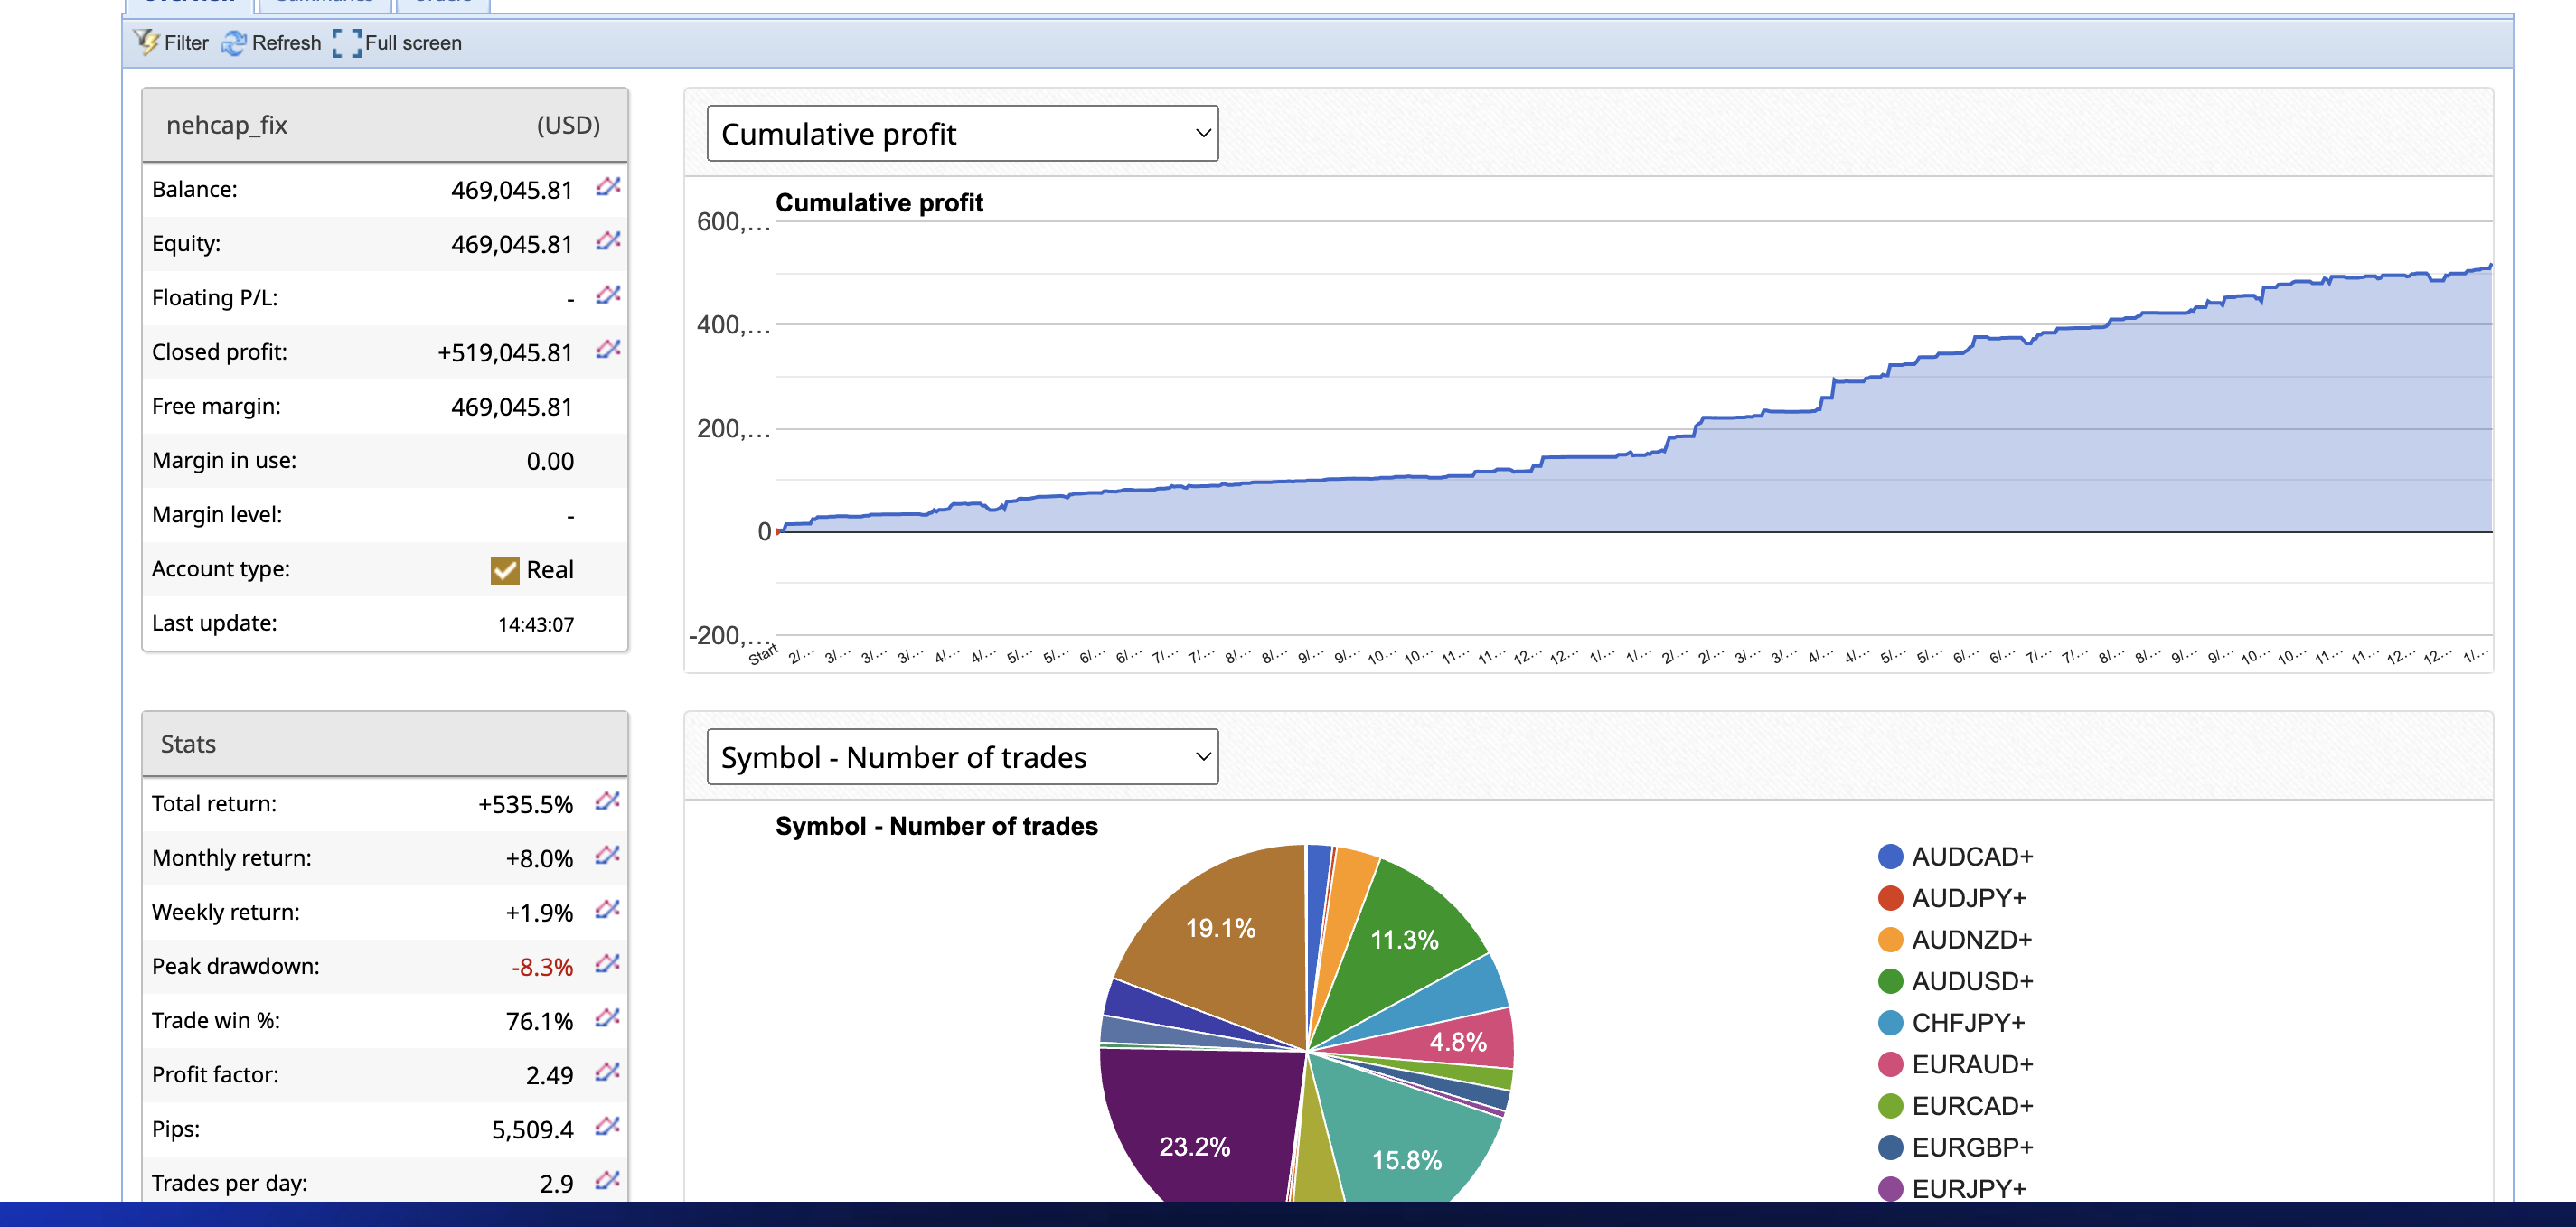This screenshot has width=2576, height=1227.
Task: Click the Filter funnel icon
Action: [x=146, y=42]
